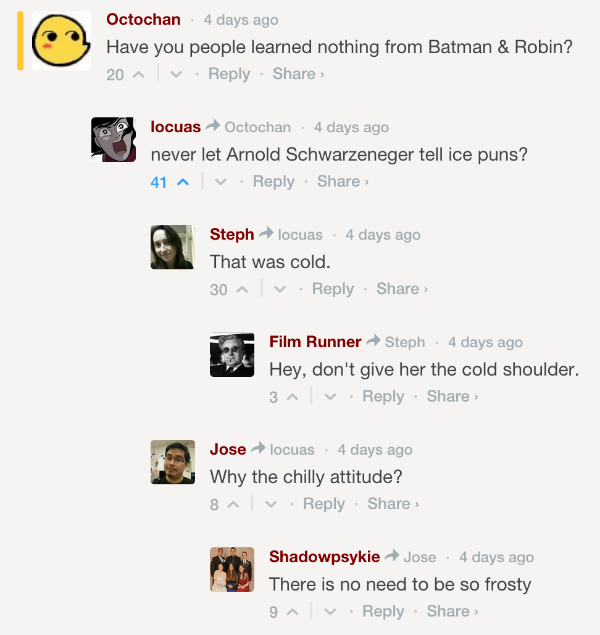Jump to parent via Octochan link beside locuas
This screenshot has width=600, height=635.
[257, 127]
